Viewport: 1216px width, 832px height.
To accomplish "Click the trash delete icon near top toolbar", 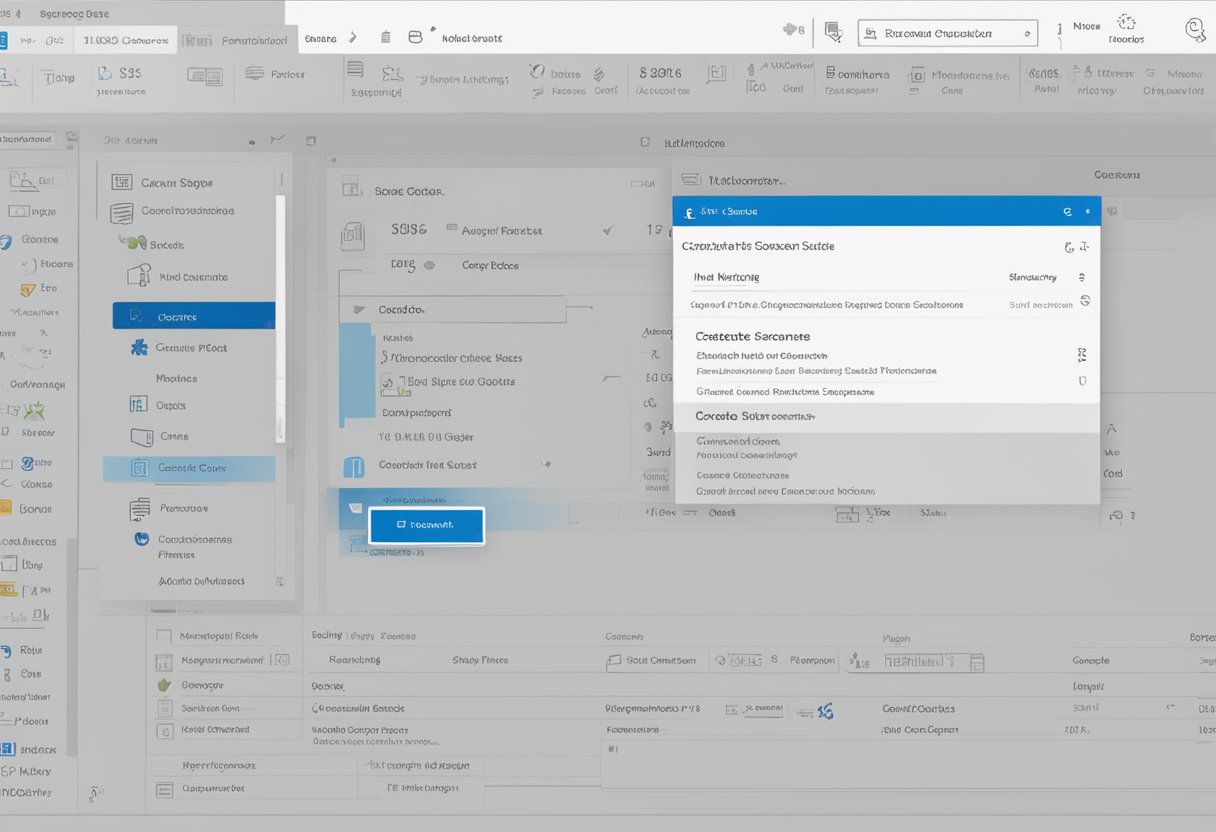I will pyautogui.click(x=385, y=35).
